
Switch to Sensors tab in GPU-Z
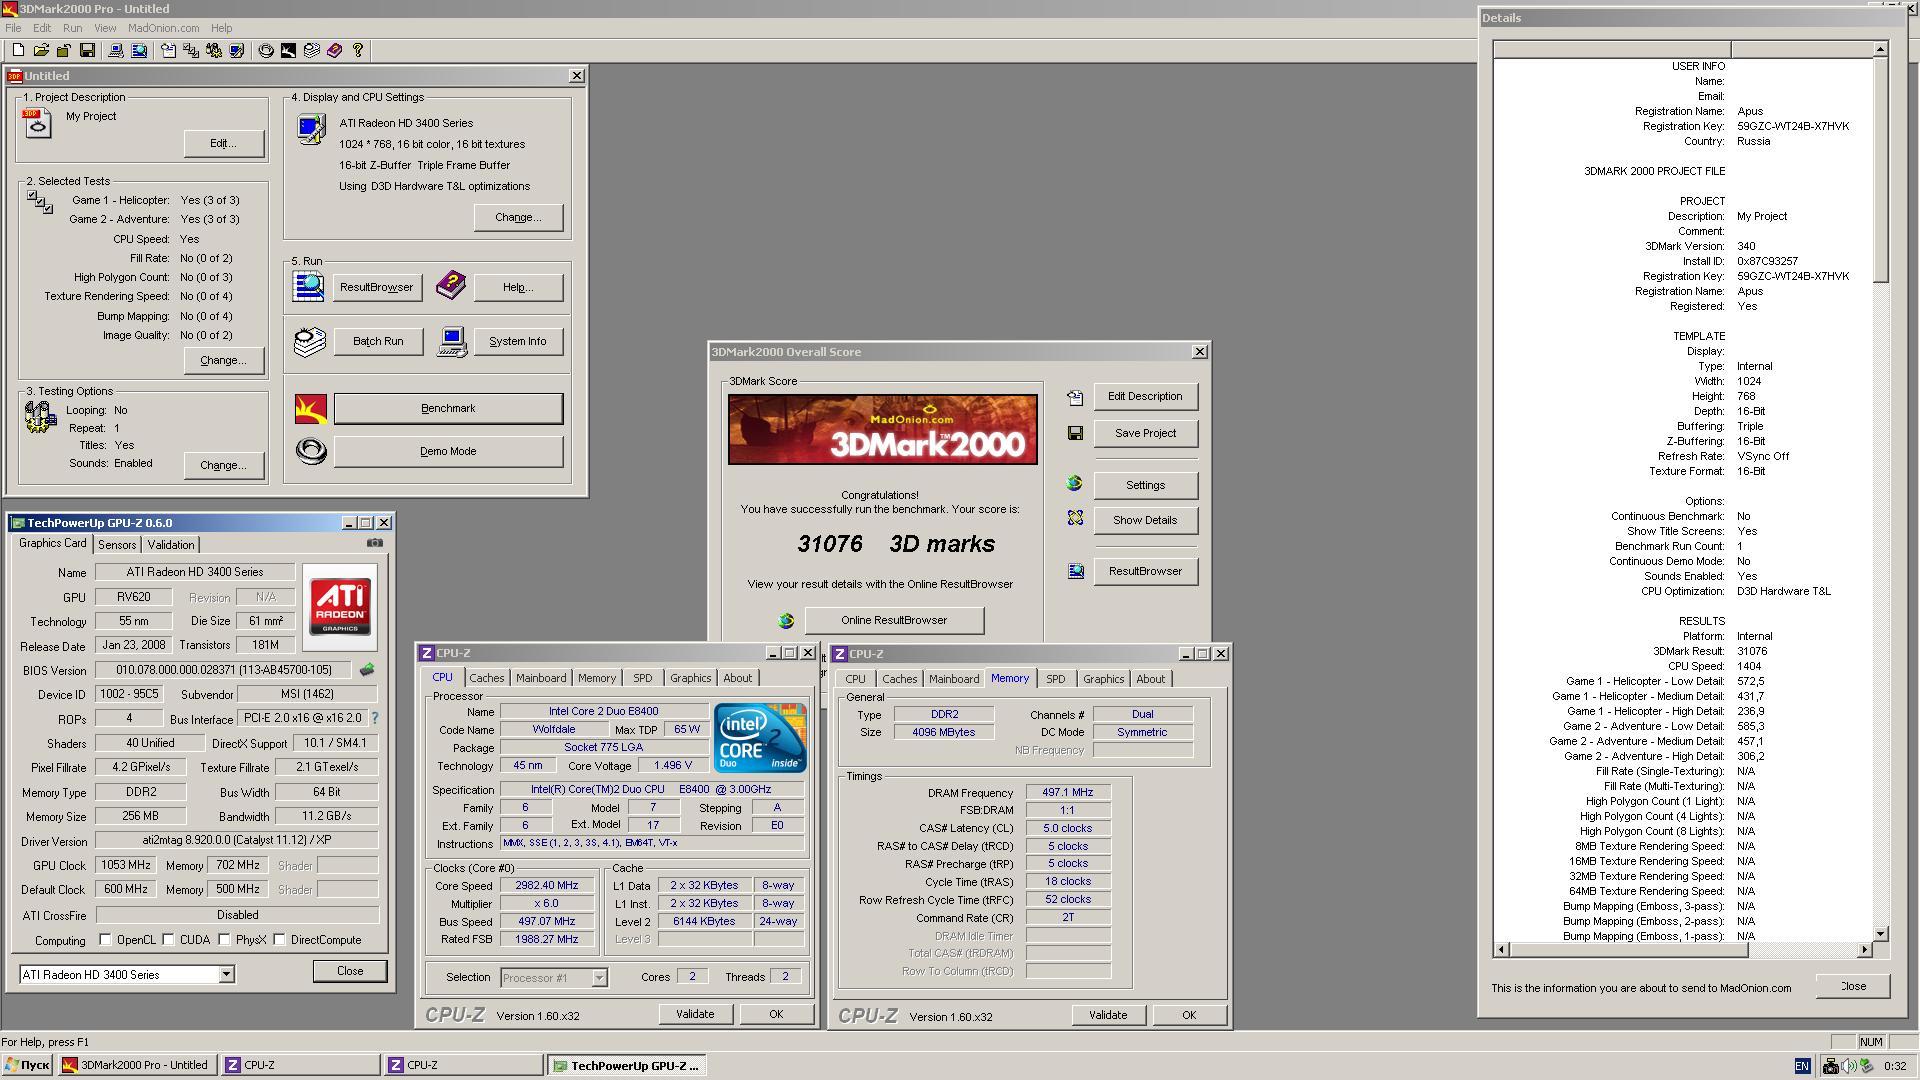point(117,545)
